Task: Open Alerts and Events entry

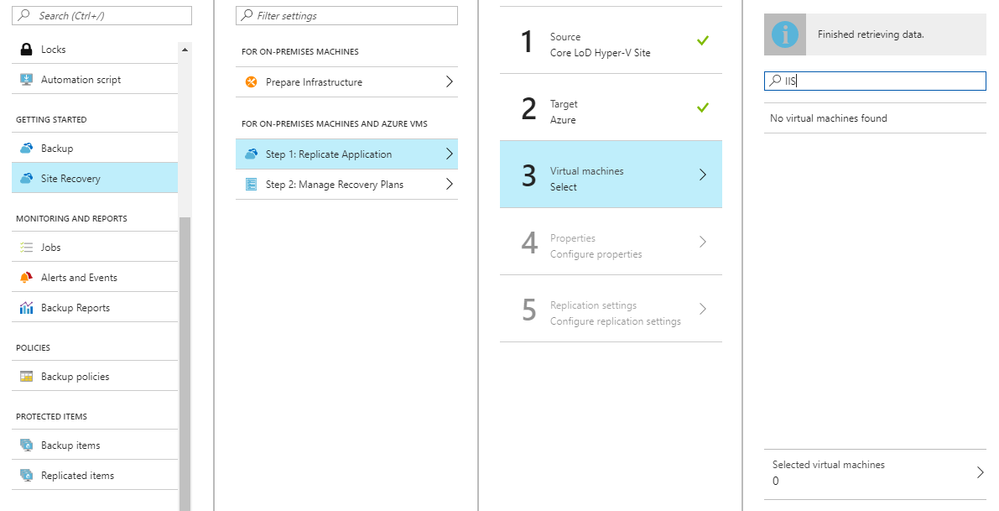Action: [x=95, y=277]
